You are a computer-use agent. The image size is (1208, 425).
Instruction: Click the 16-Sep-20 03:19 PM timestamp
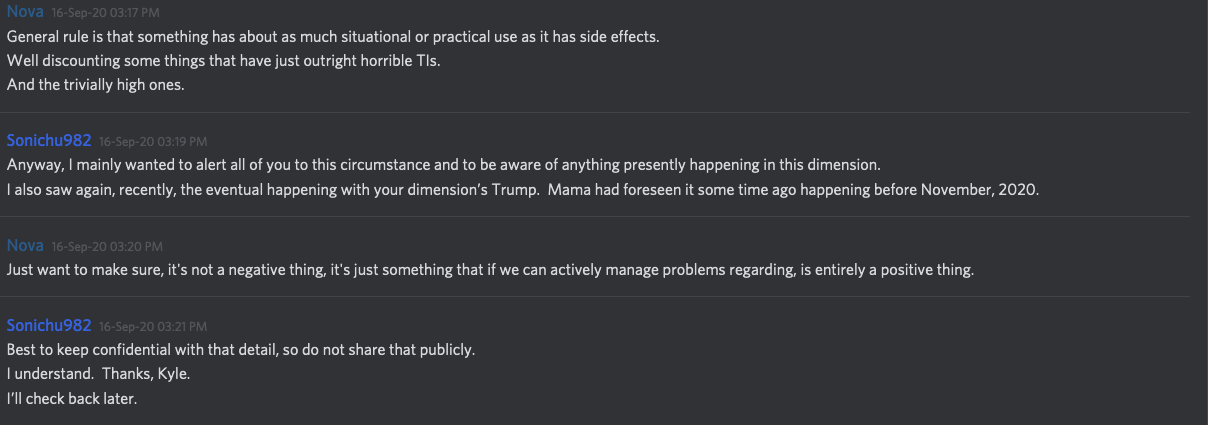pos(153,141)
